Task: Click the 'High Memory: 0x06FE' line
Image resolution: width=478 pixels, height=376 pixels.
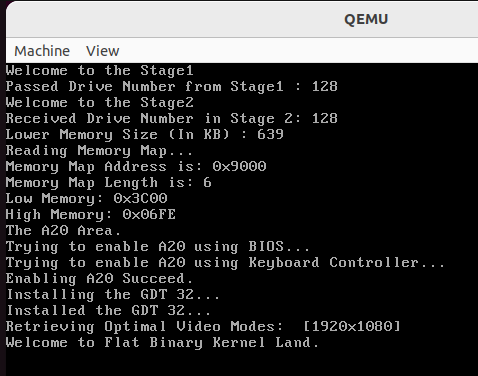Action: point(91,215)
